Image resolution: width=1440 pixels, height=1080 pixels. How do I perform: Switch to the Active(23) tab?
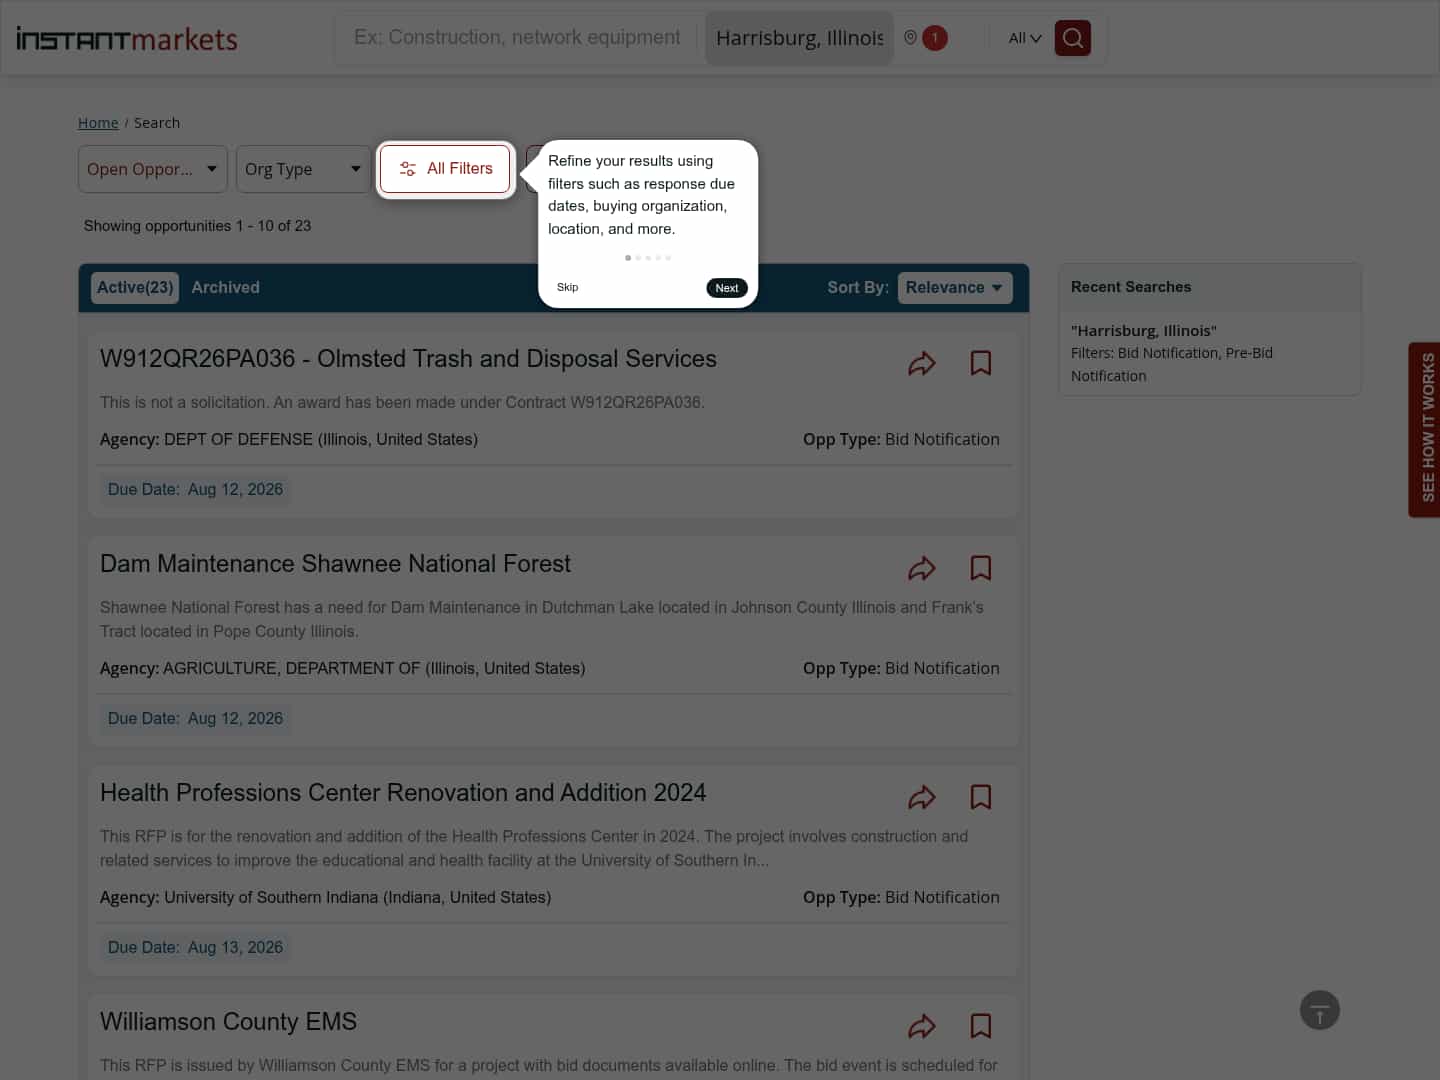coord(135,288)
